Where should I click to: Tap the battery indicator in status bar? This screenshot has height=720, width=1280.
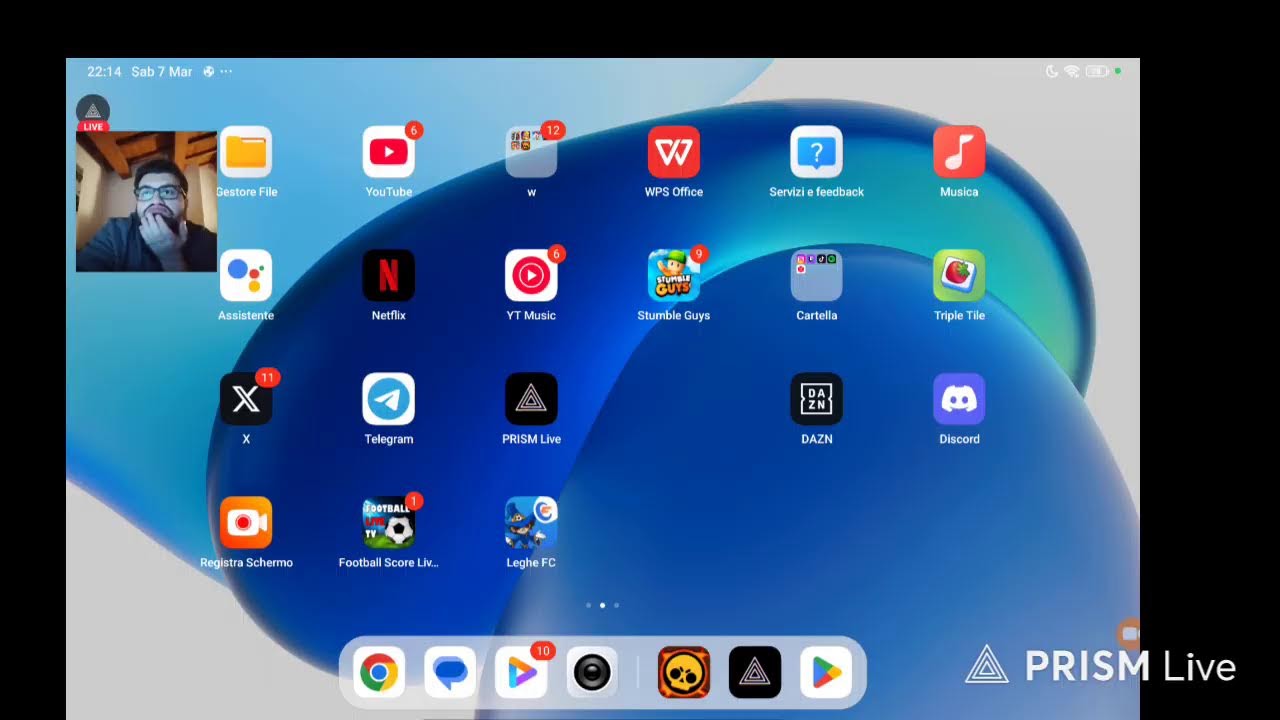pos(1098,72)
